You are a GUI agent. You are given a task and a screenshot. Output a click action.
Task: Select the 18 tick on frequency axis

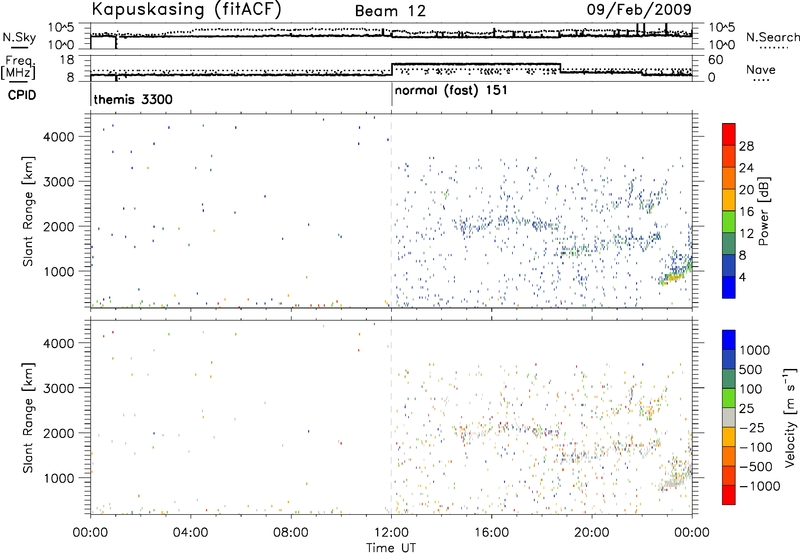click(x=66, y=60)
